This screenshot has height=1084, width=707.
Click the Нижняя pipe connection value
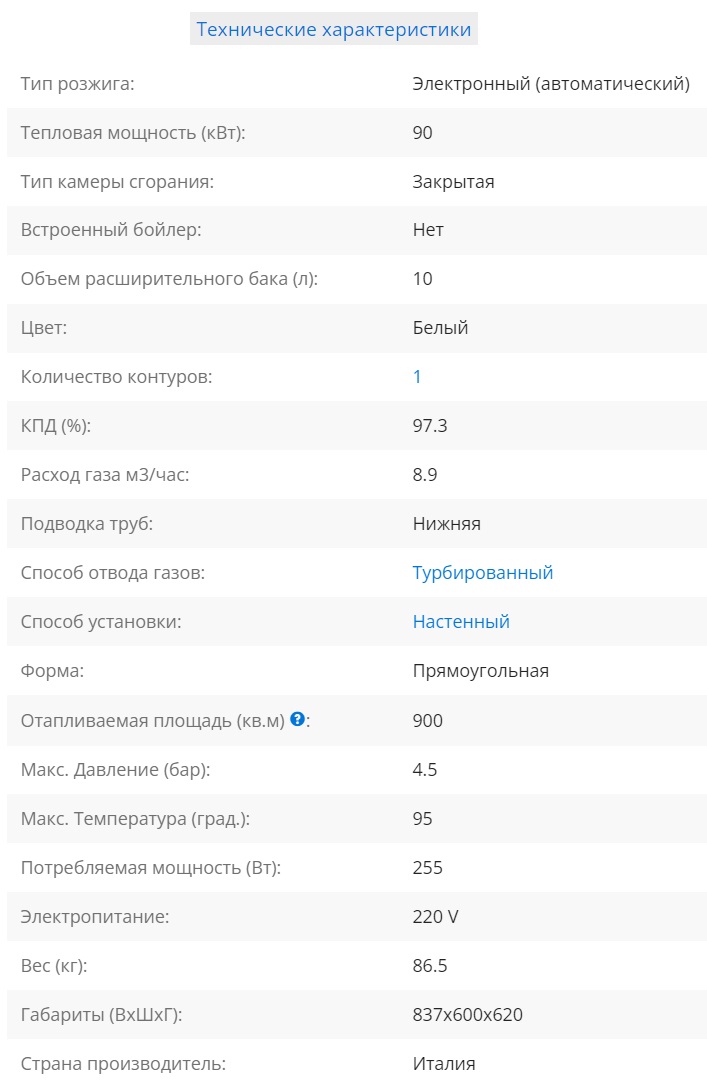pos(446,524)
